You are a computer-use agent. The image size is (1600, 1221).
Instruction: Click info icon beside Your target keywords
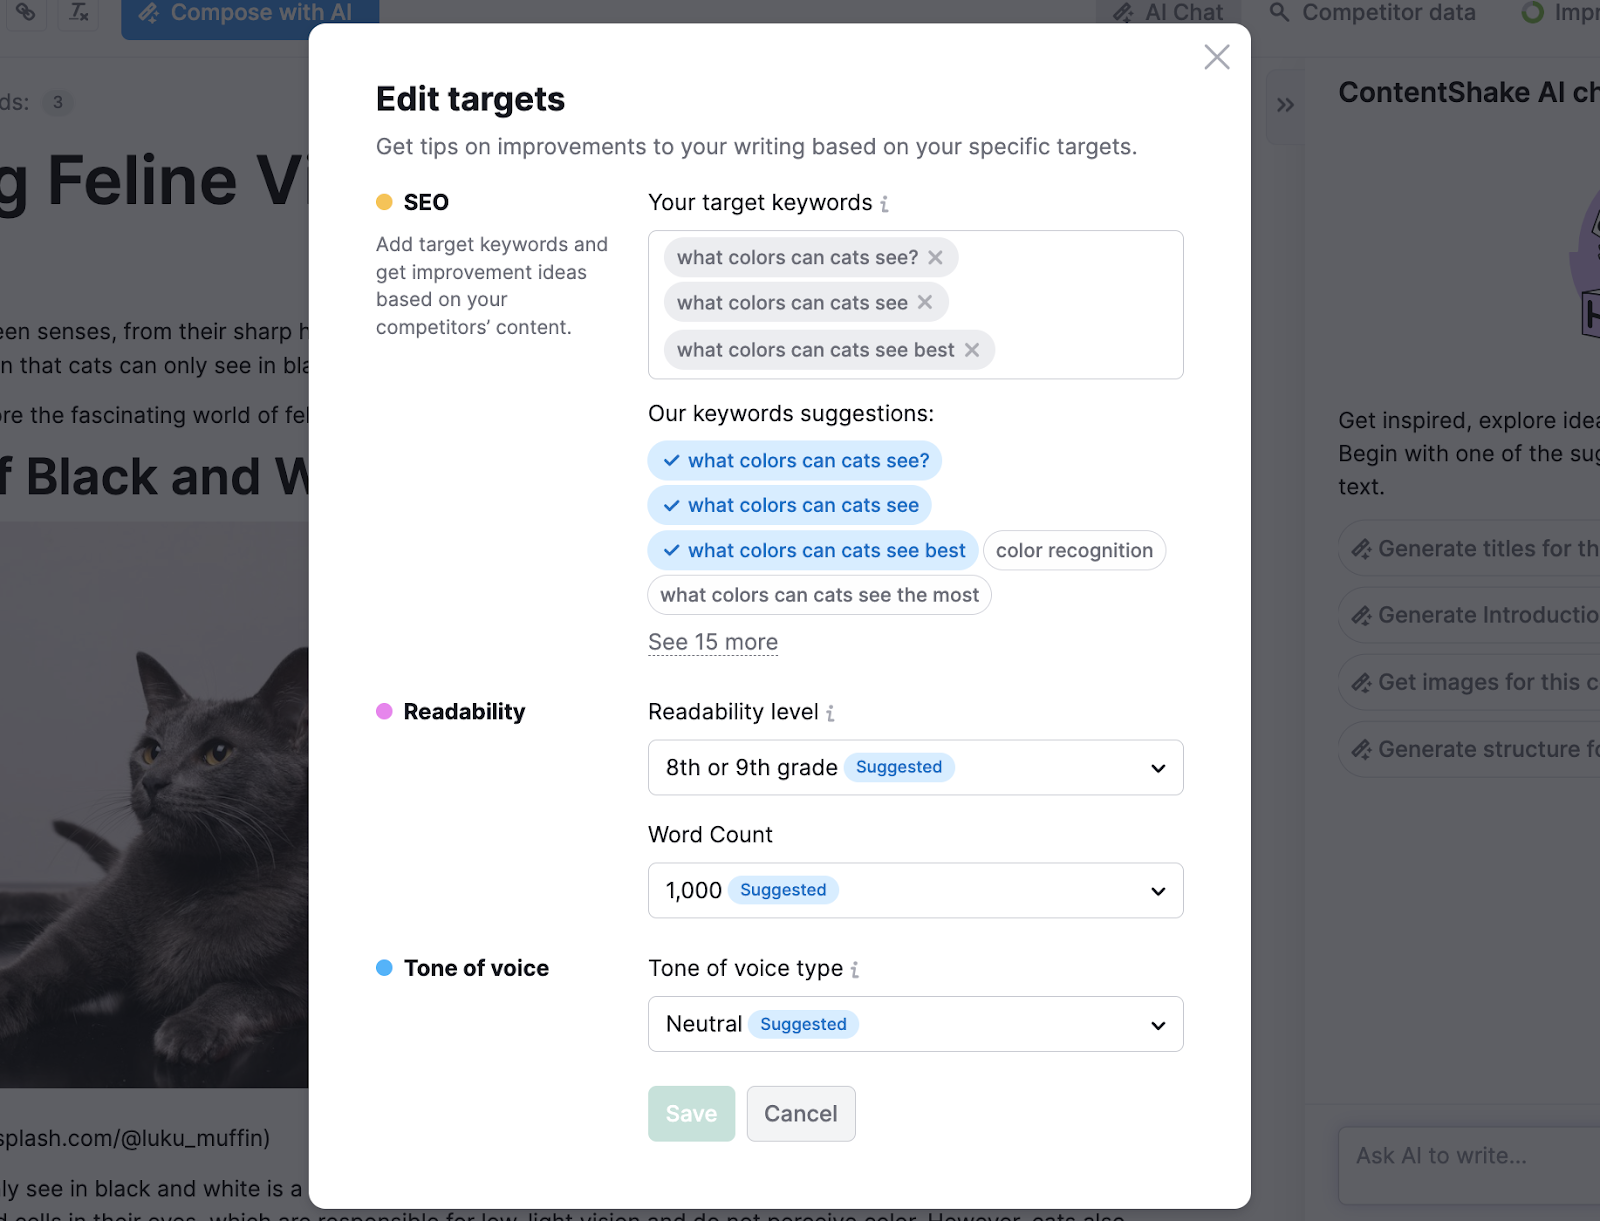click(885, 204)
